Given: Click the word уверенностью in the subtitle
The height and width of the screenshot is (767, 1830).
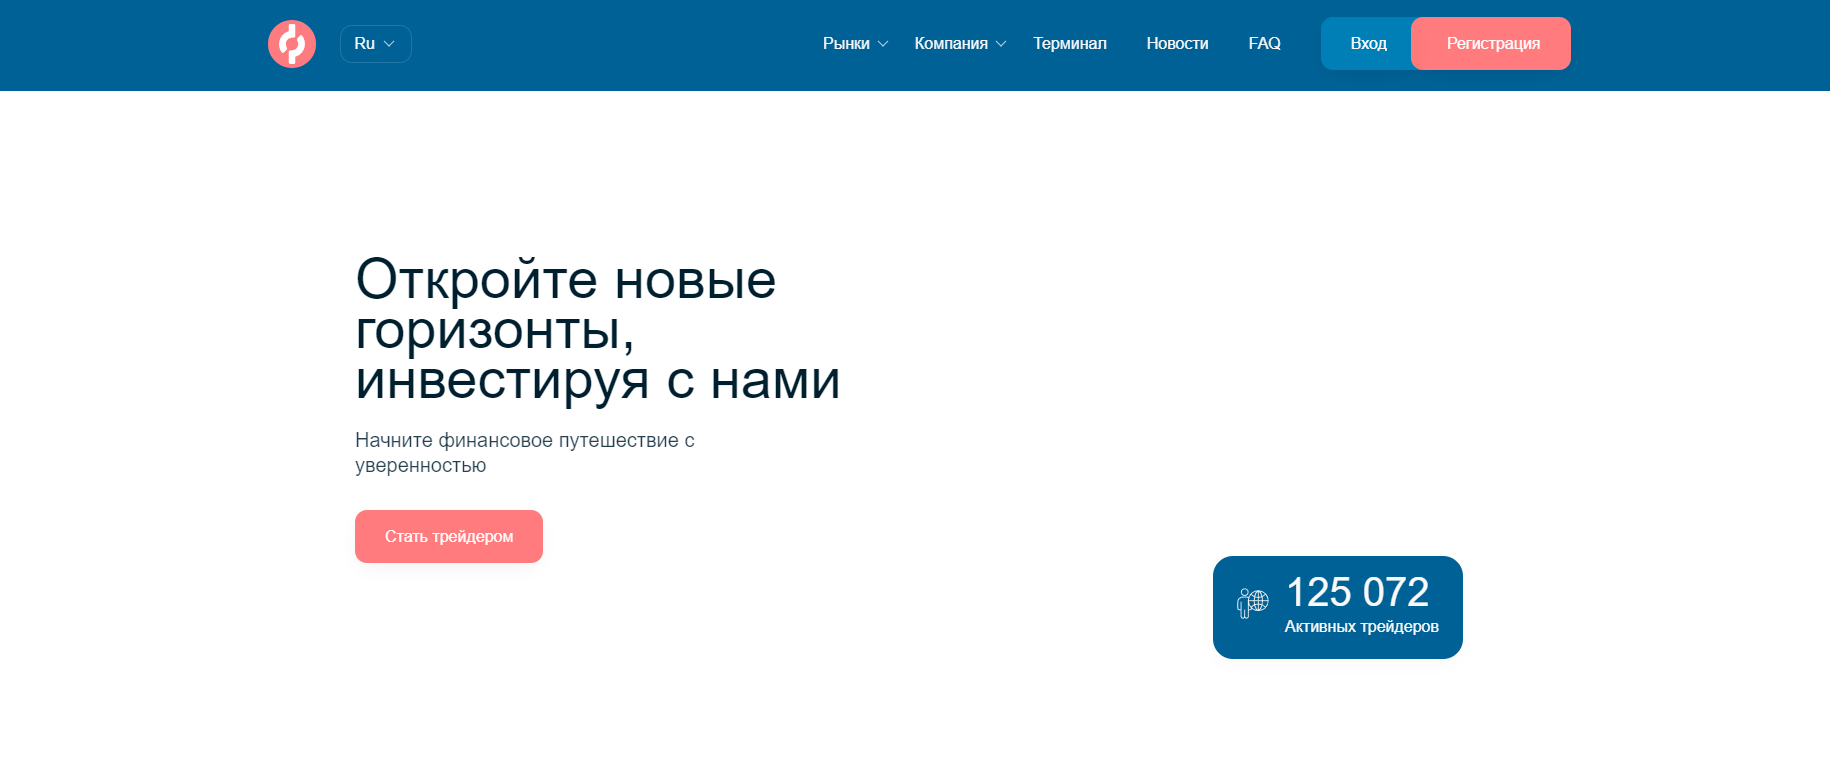Looking at the screenshot, I should [x=420, y=466].
